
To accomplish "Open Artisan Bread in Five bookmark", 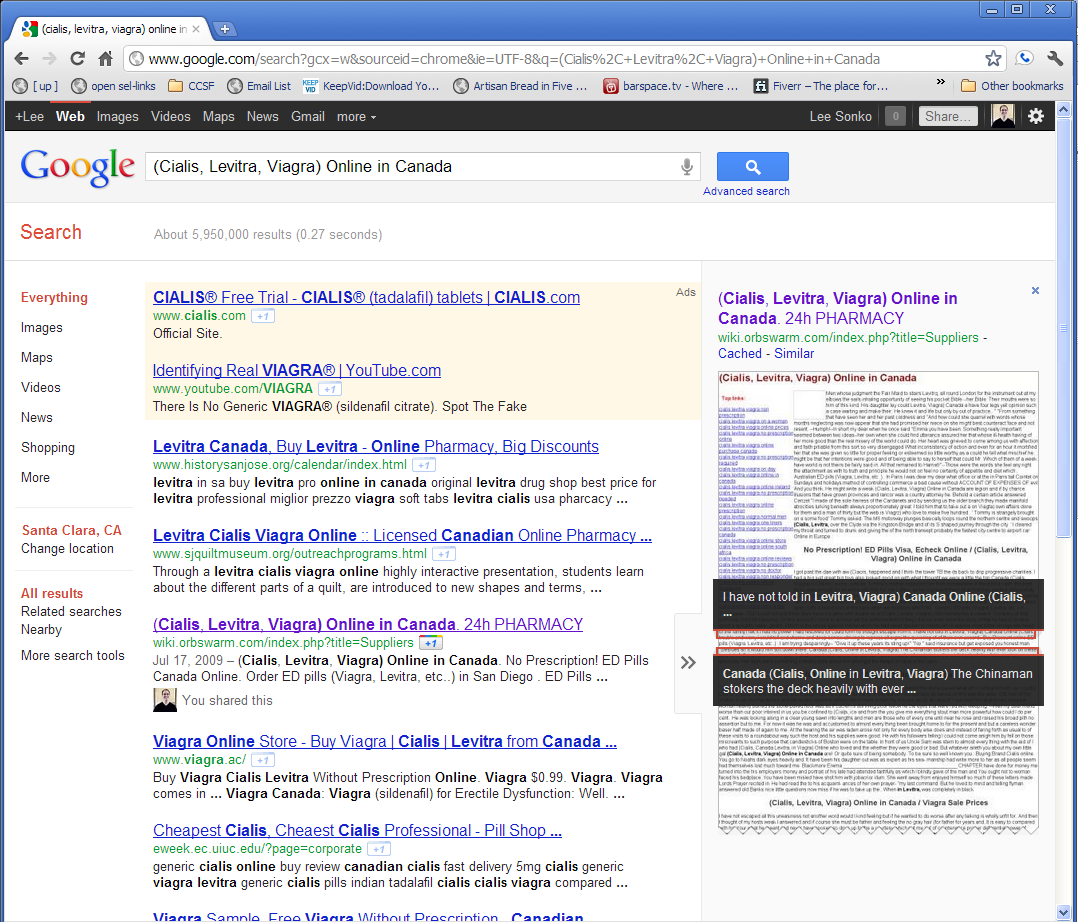I will pyautogui.click(x=520, y=86).
